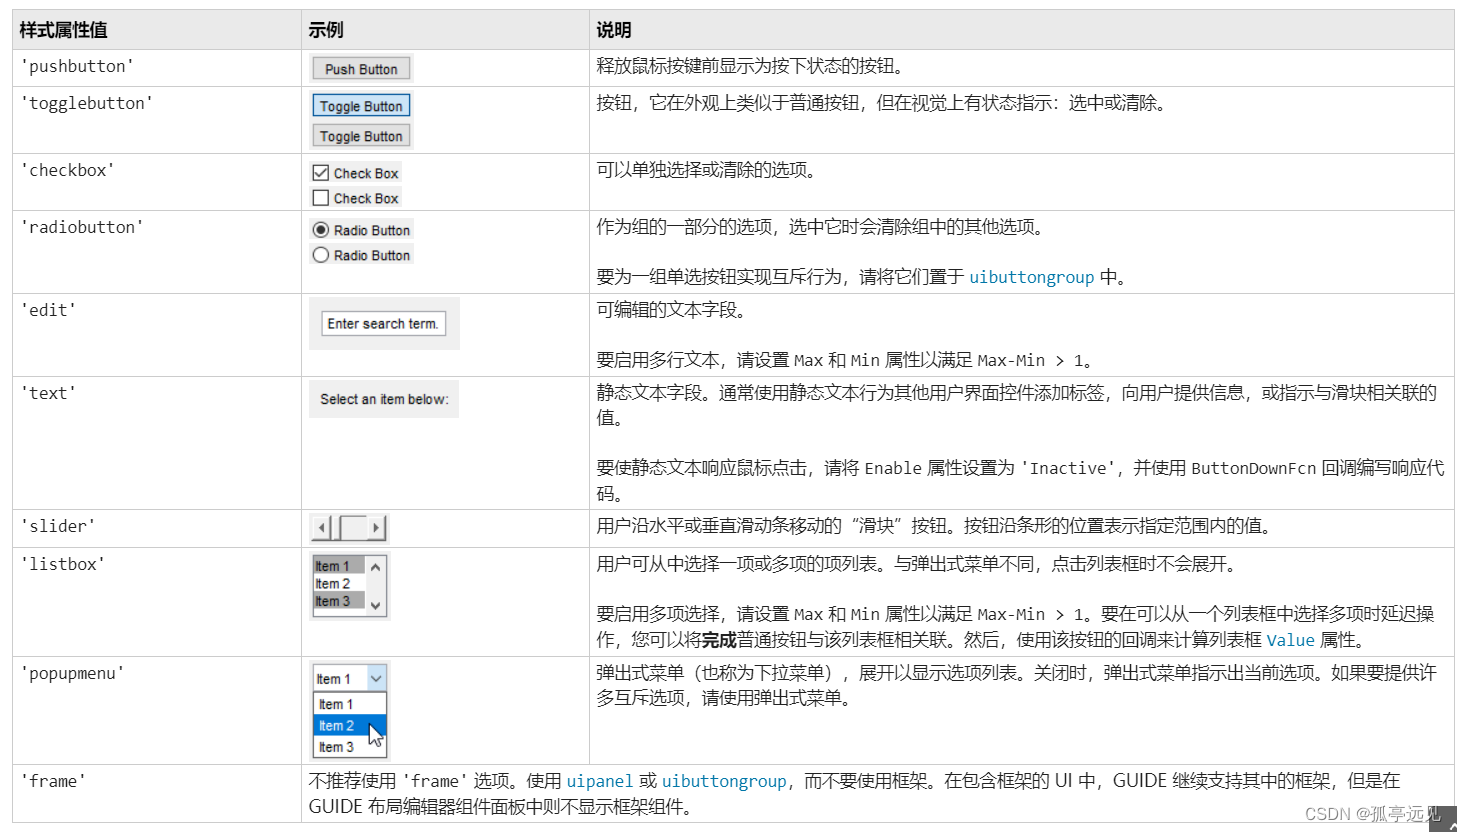Click the 示例 column header

(x=326, y=30)
